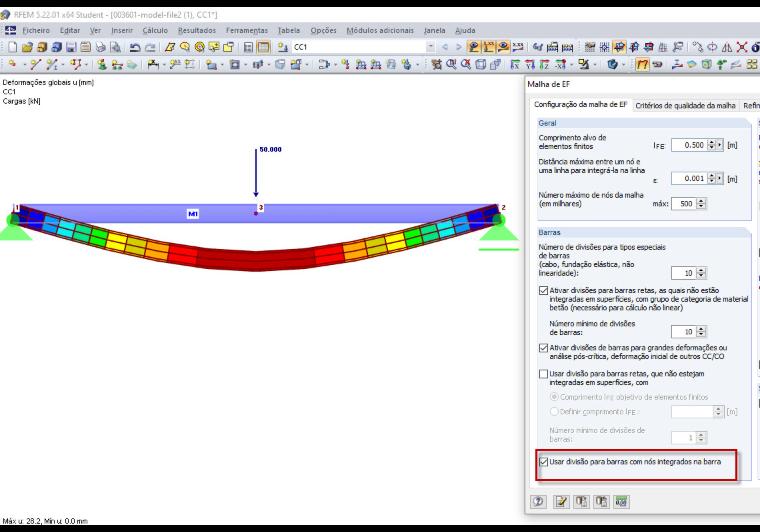Image resolution: width=760 pixels, height=532 pixels.
Task: Click the Edit notes icon in dialog
Action: click(x=561, y=502)
